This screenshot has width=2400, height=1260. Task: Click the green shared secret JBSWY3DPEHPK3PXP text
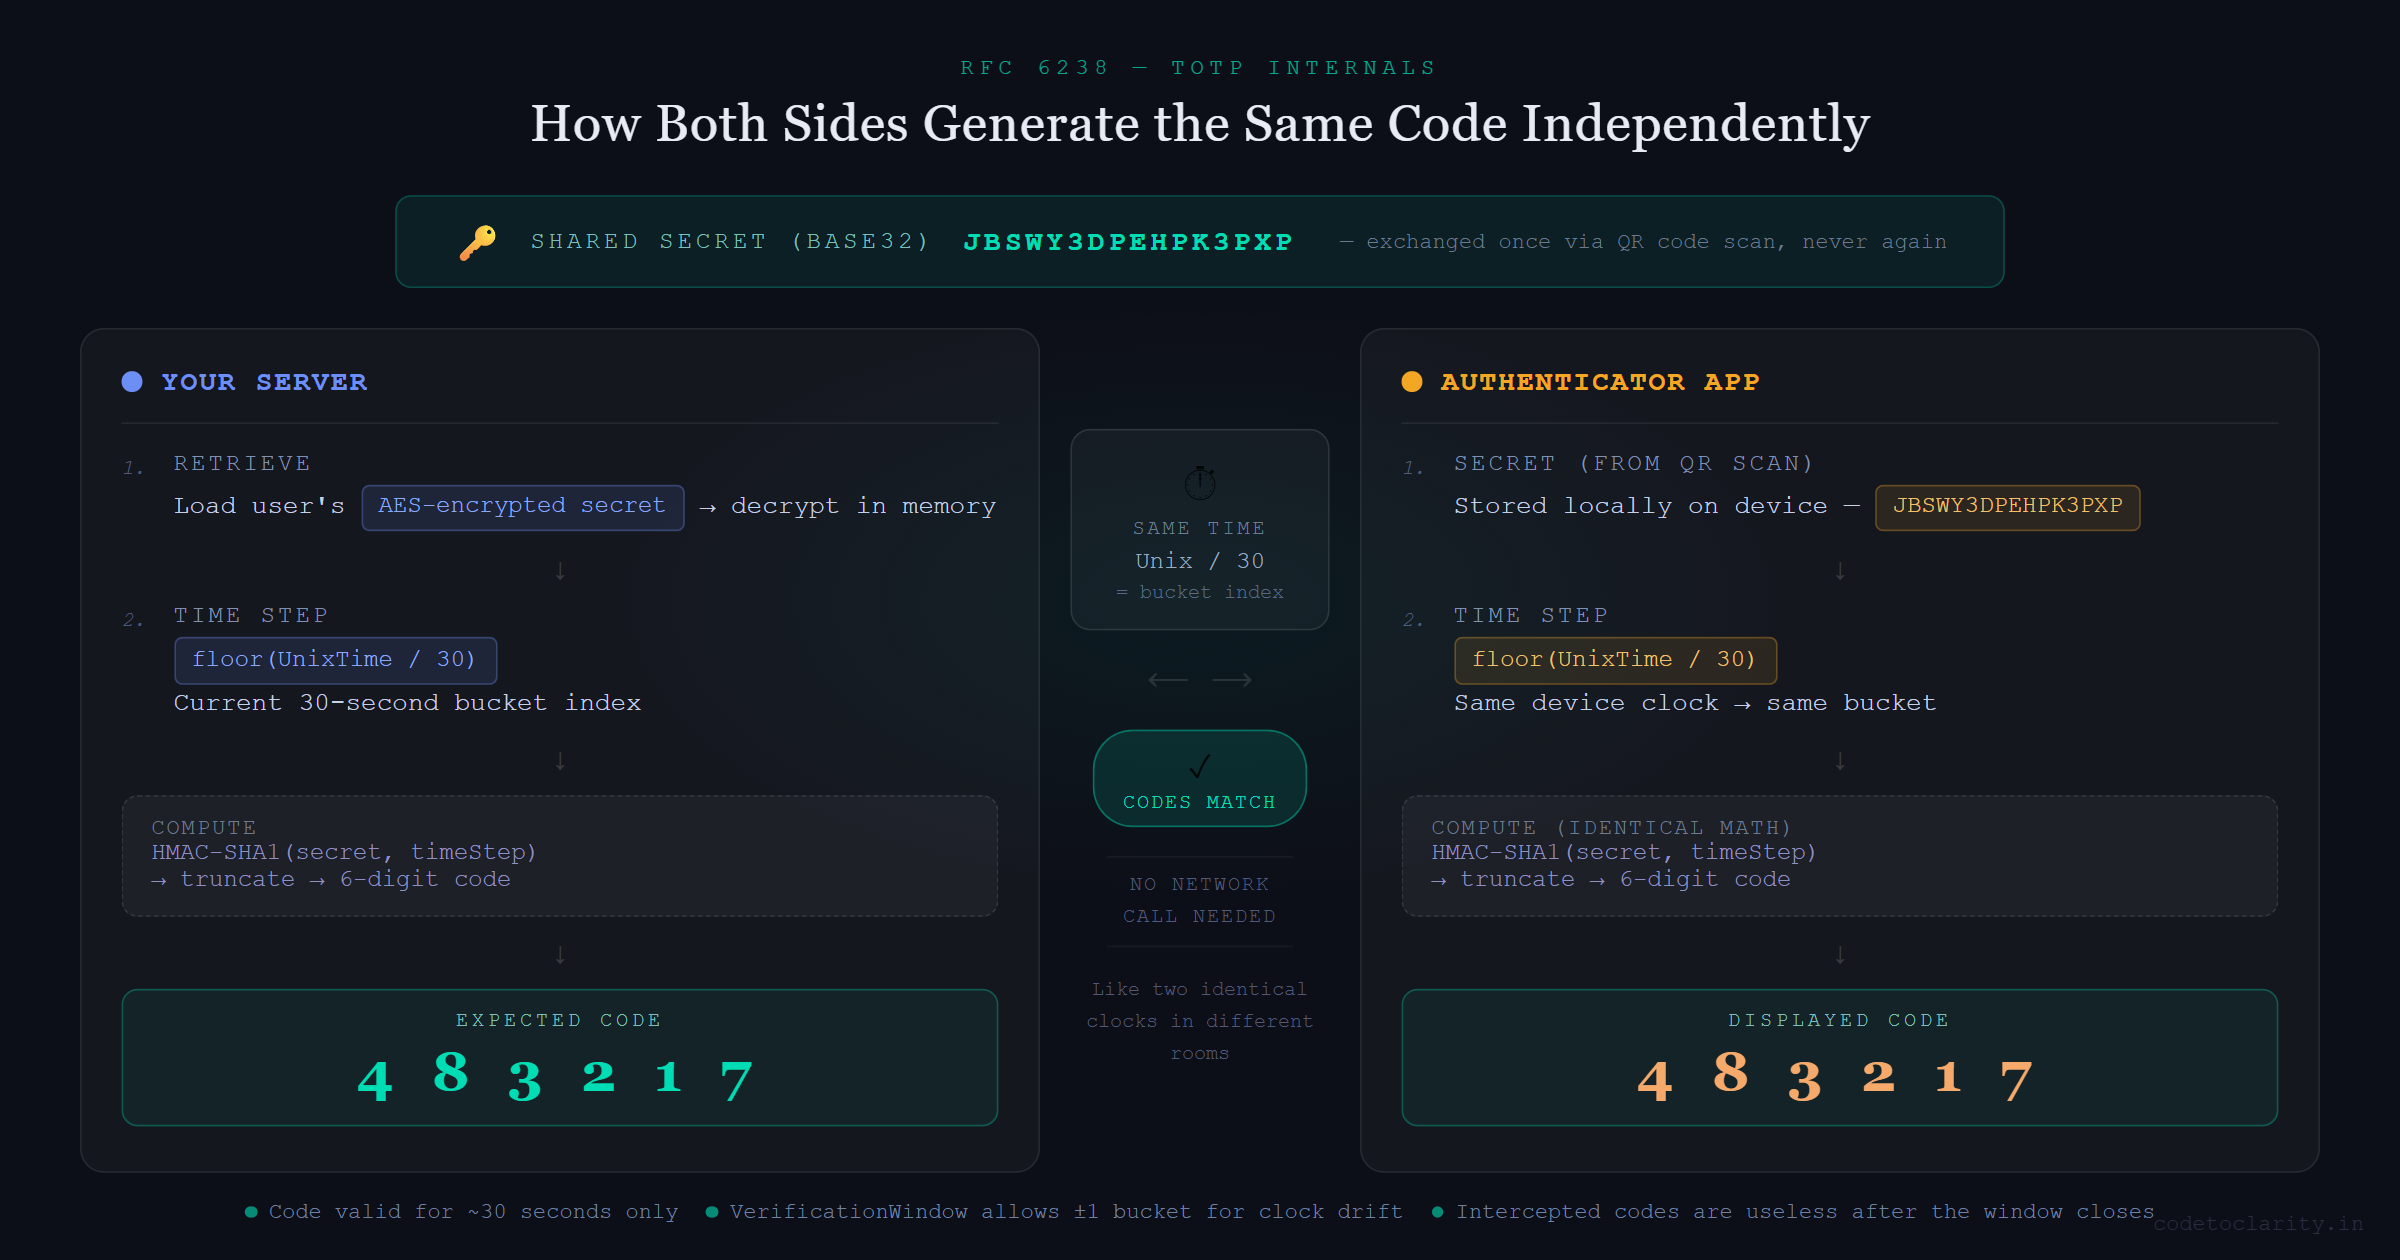point(1128,241)
